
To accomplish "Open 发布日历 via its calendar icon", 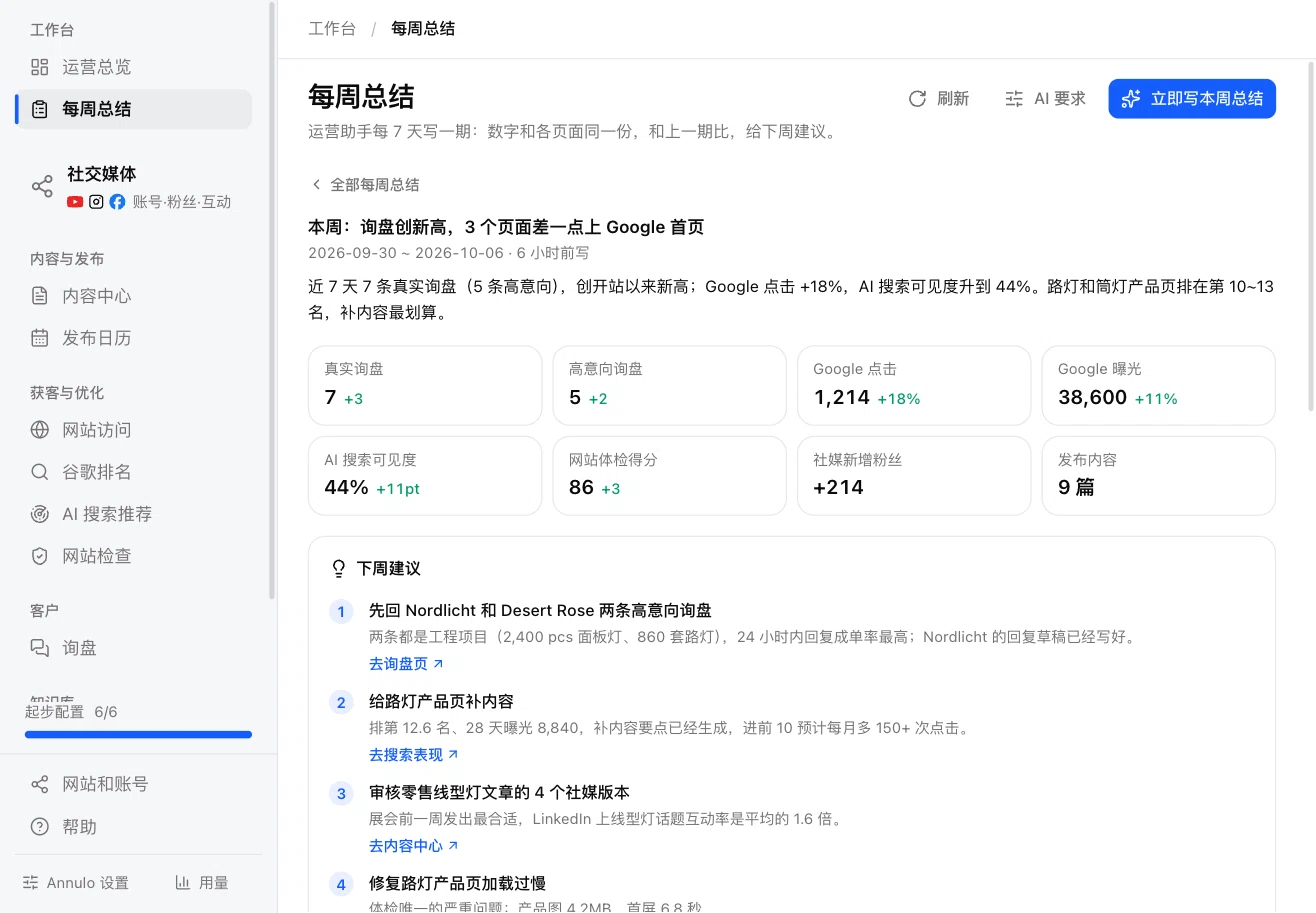I will 39,338.
